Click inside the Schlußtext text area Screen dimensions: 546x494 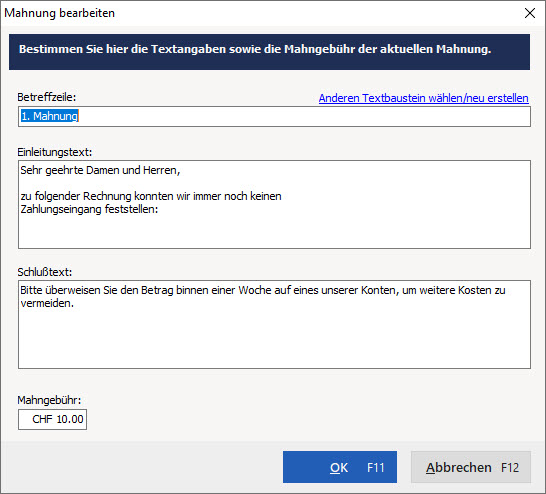tap(274, 324)
